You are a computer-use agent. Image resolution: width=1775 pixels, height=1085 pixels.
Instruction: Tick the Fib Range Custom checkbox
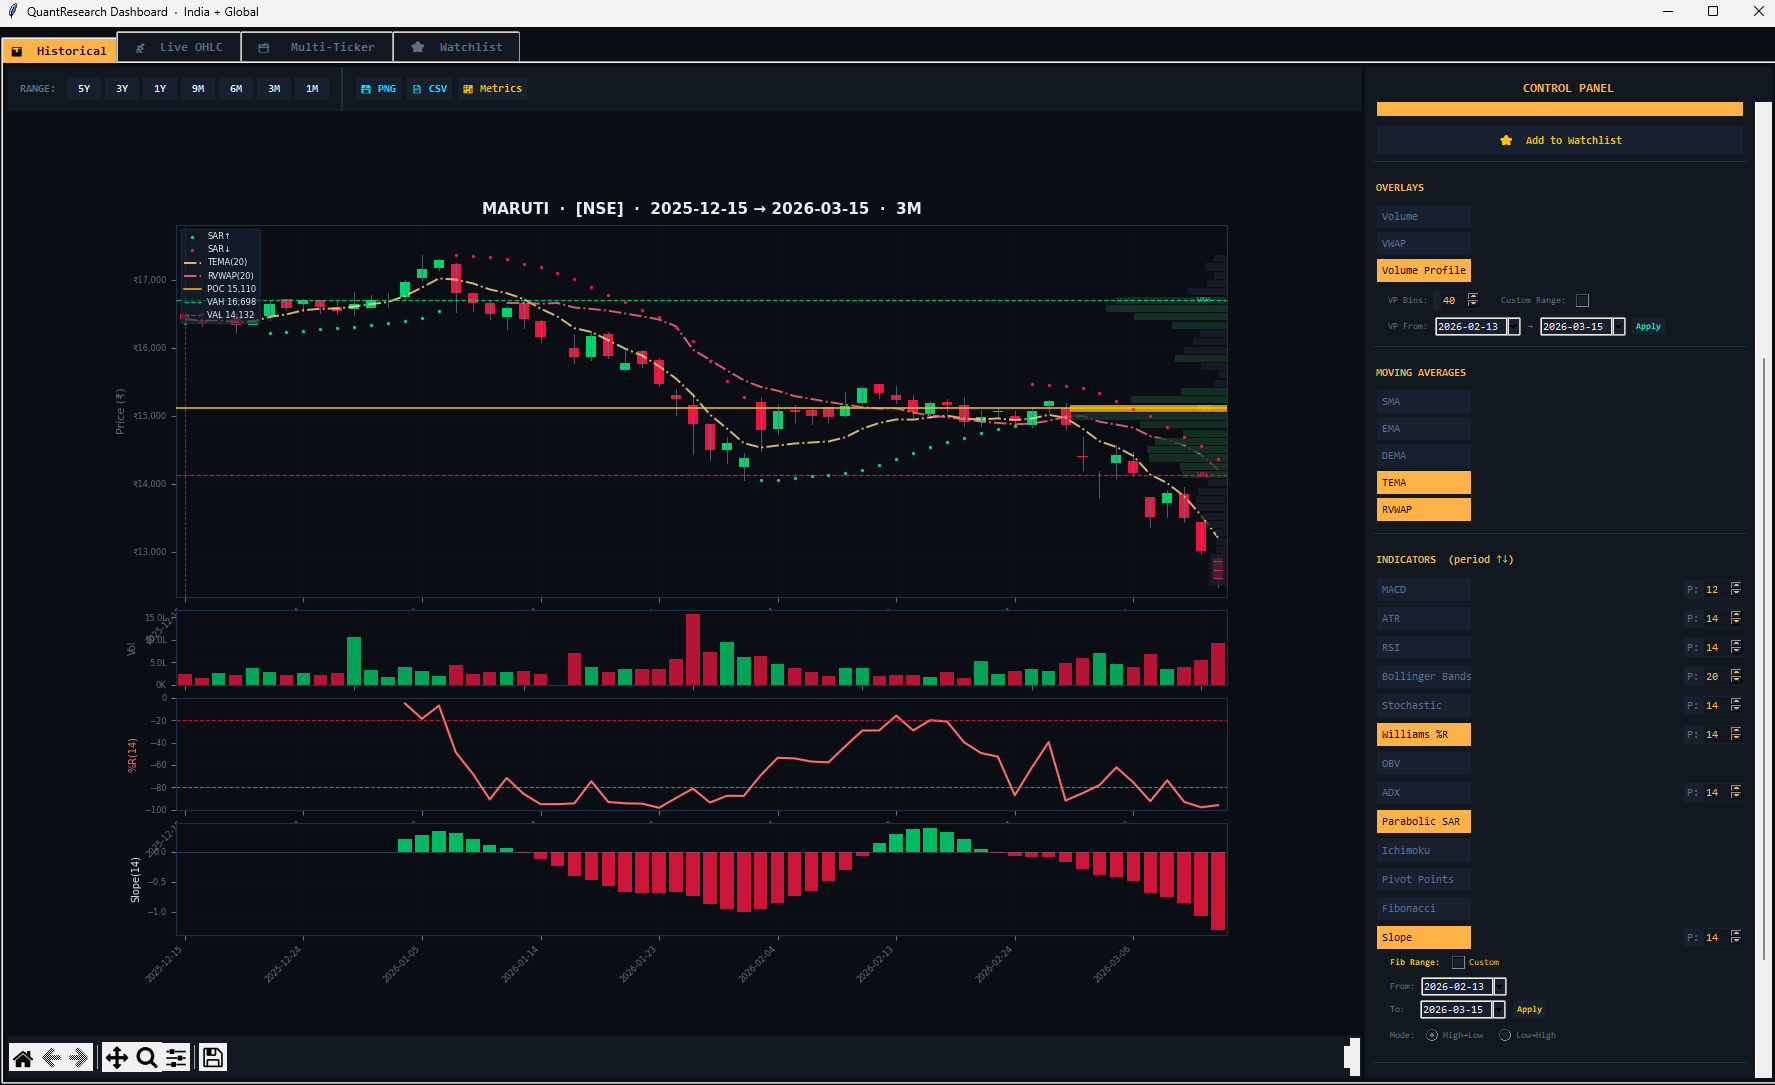click(1458, 963)
